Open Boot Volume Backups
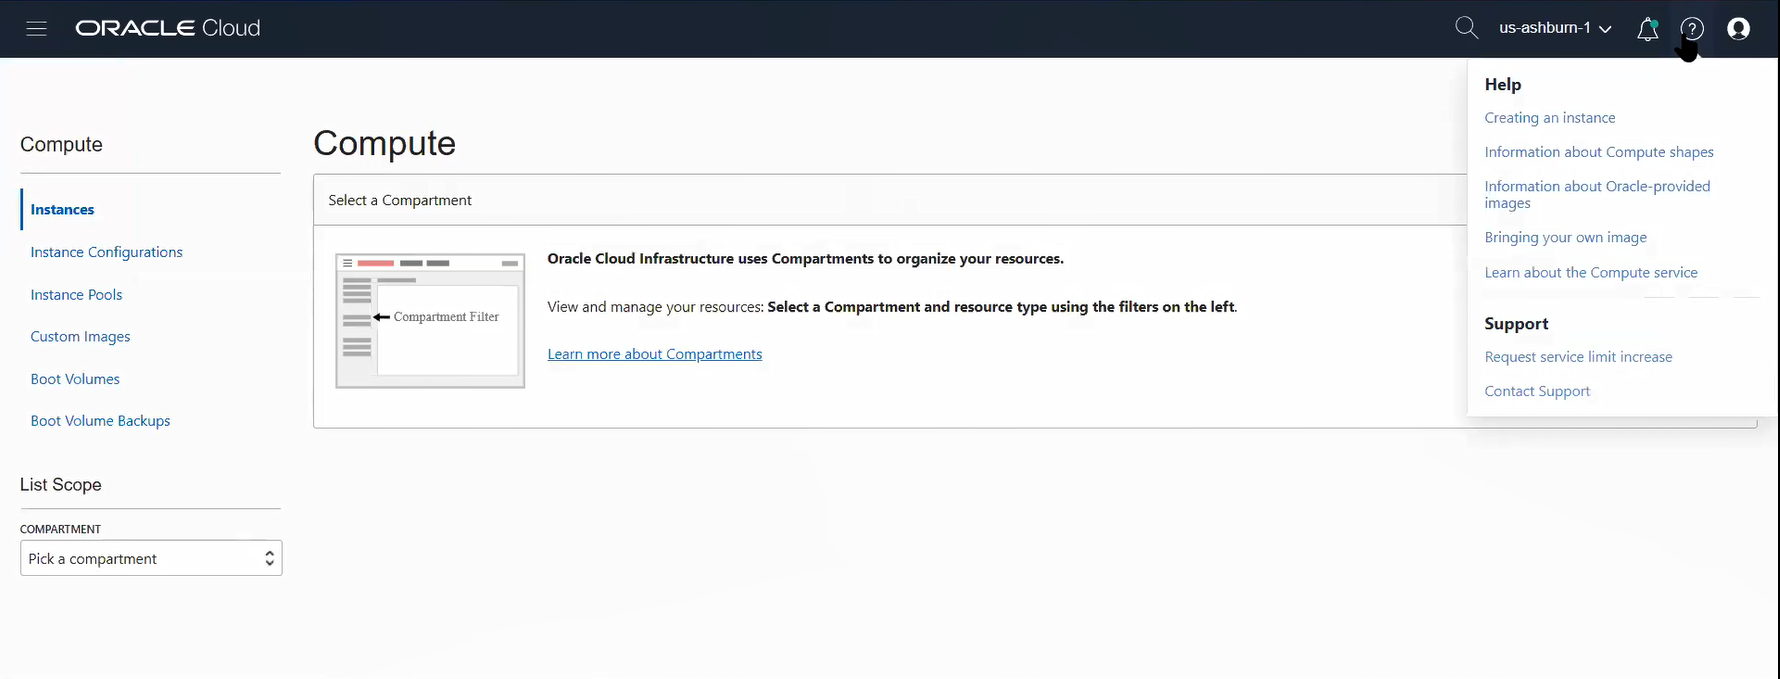 tap(100, 421)
